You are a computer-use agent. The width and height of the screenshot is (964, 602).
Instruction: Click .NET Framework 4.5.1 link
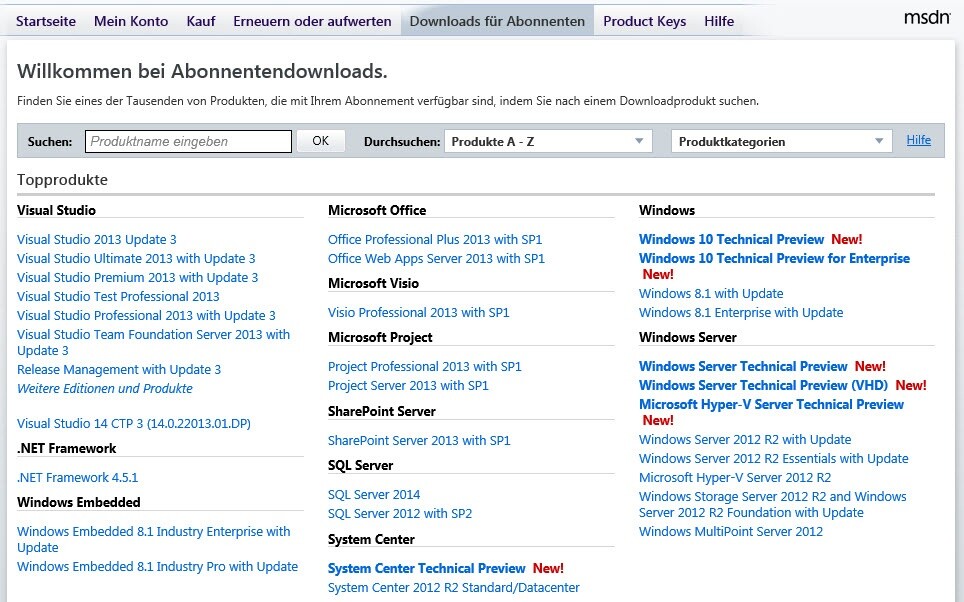(x=77, y=478)
